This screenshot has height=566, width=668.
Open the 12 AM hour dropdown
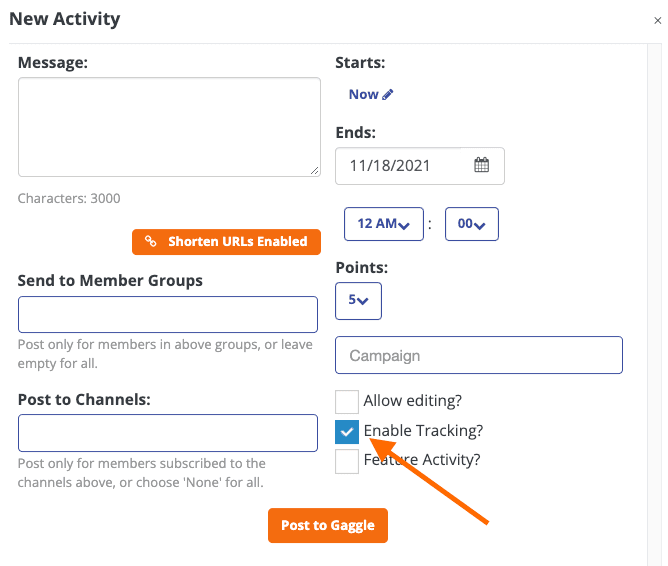[x=384, y=224]
